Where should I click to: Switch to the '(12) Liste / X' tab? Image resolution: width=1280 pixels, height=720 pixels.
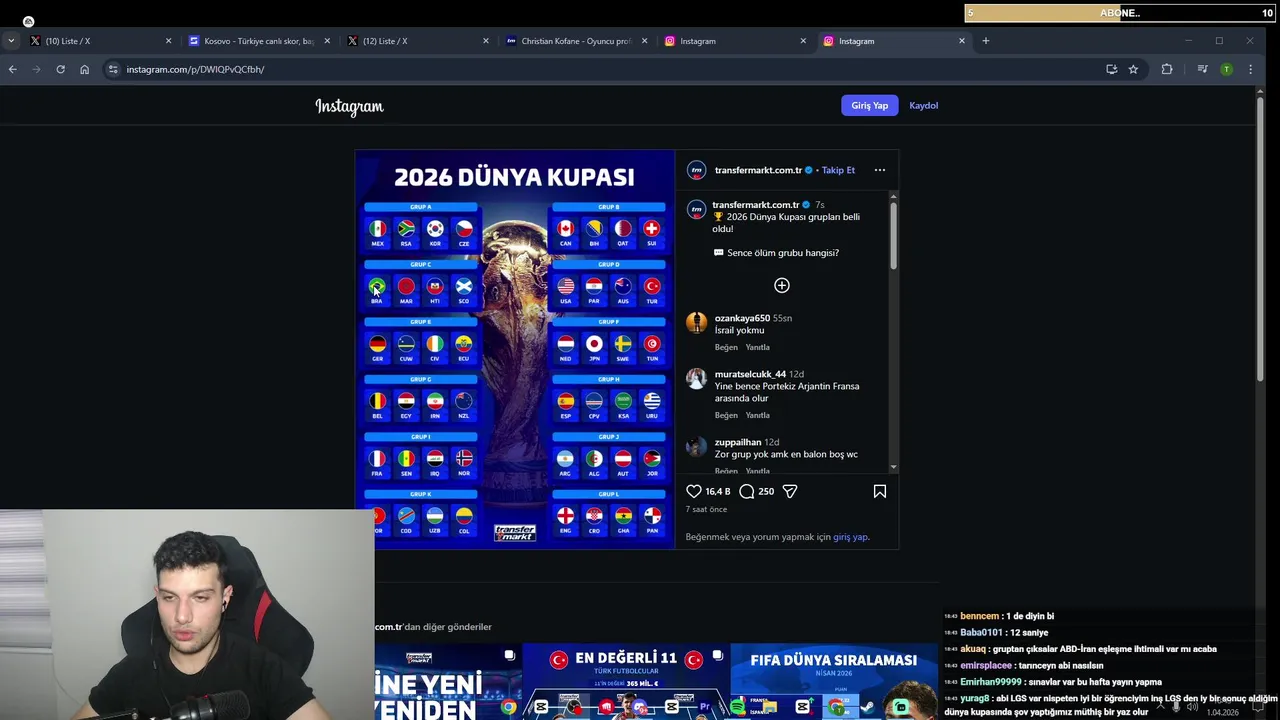(x=416, y=41)
